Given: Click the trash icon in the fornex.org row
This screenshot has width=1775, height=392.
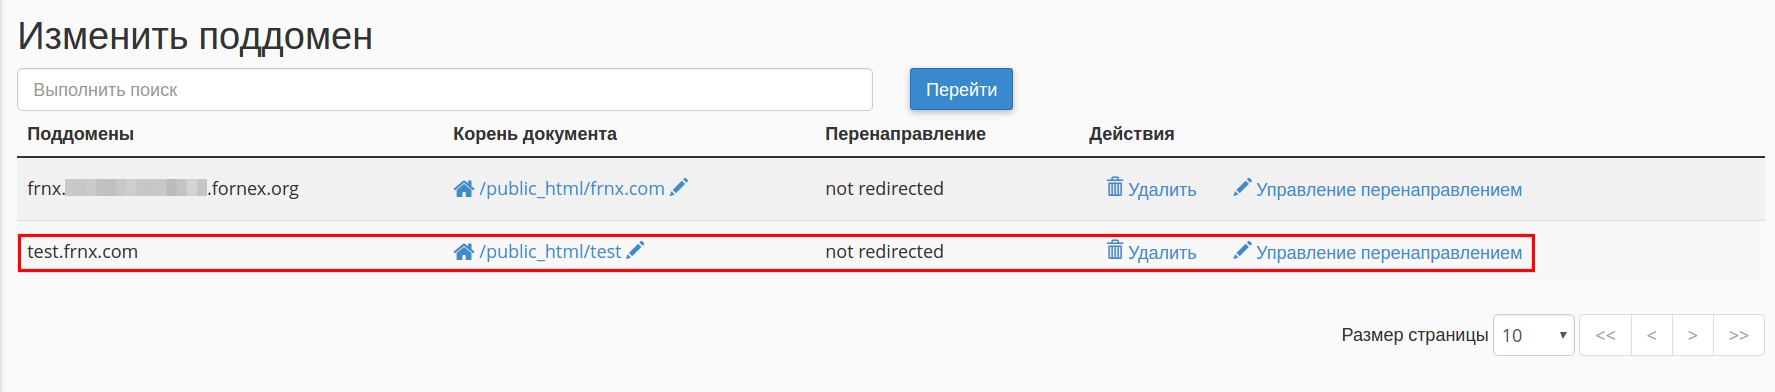Looking at the screenshot, I should [x=1115, y=187].
